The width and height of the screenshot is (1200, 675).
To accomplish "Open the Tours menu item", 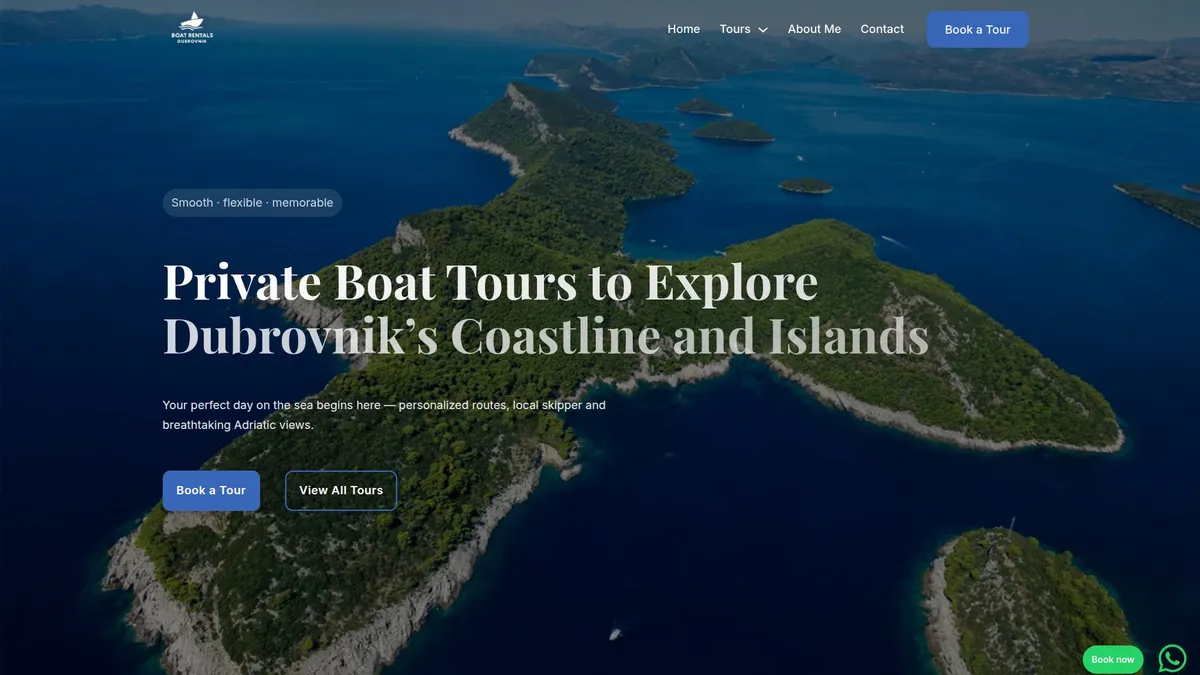I will click(x=735, y=29).
